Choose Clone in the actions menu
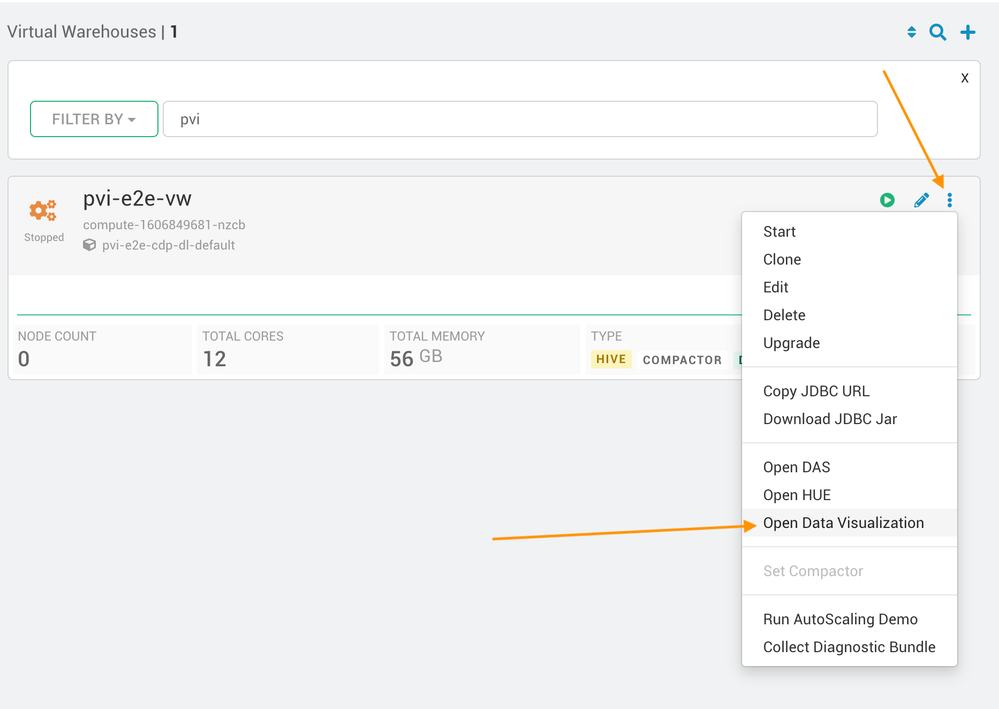Image resolution: width=999 pixels, height=709 pixels. click(x=782, y=260)
